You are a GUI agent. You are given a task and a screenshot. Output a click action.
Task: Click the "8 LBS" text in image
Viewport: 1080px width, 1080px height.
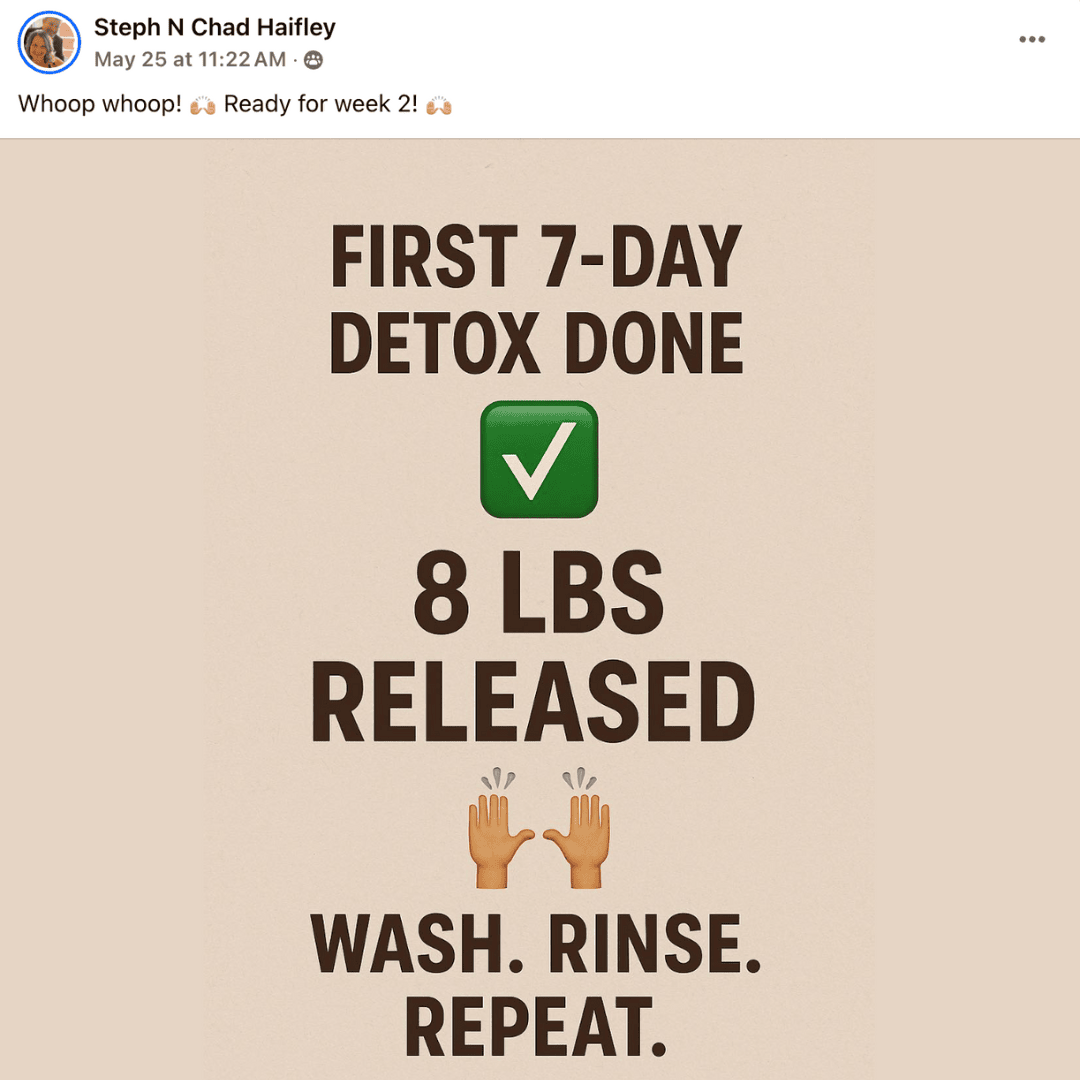[x=539, y=592]
